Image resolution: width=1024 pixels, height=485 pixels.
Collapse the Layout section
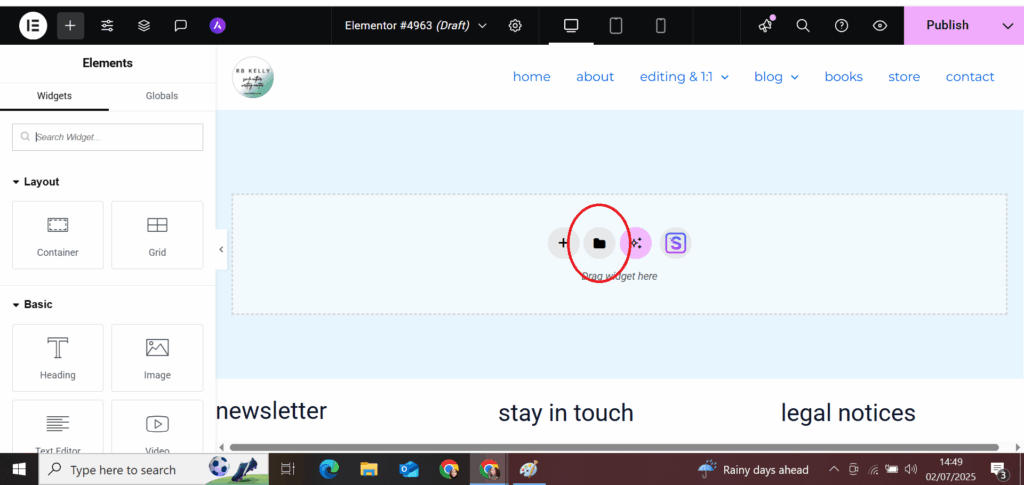click(x=36, y=181)
